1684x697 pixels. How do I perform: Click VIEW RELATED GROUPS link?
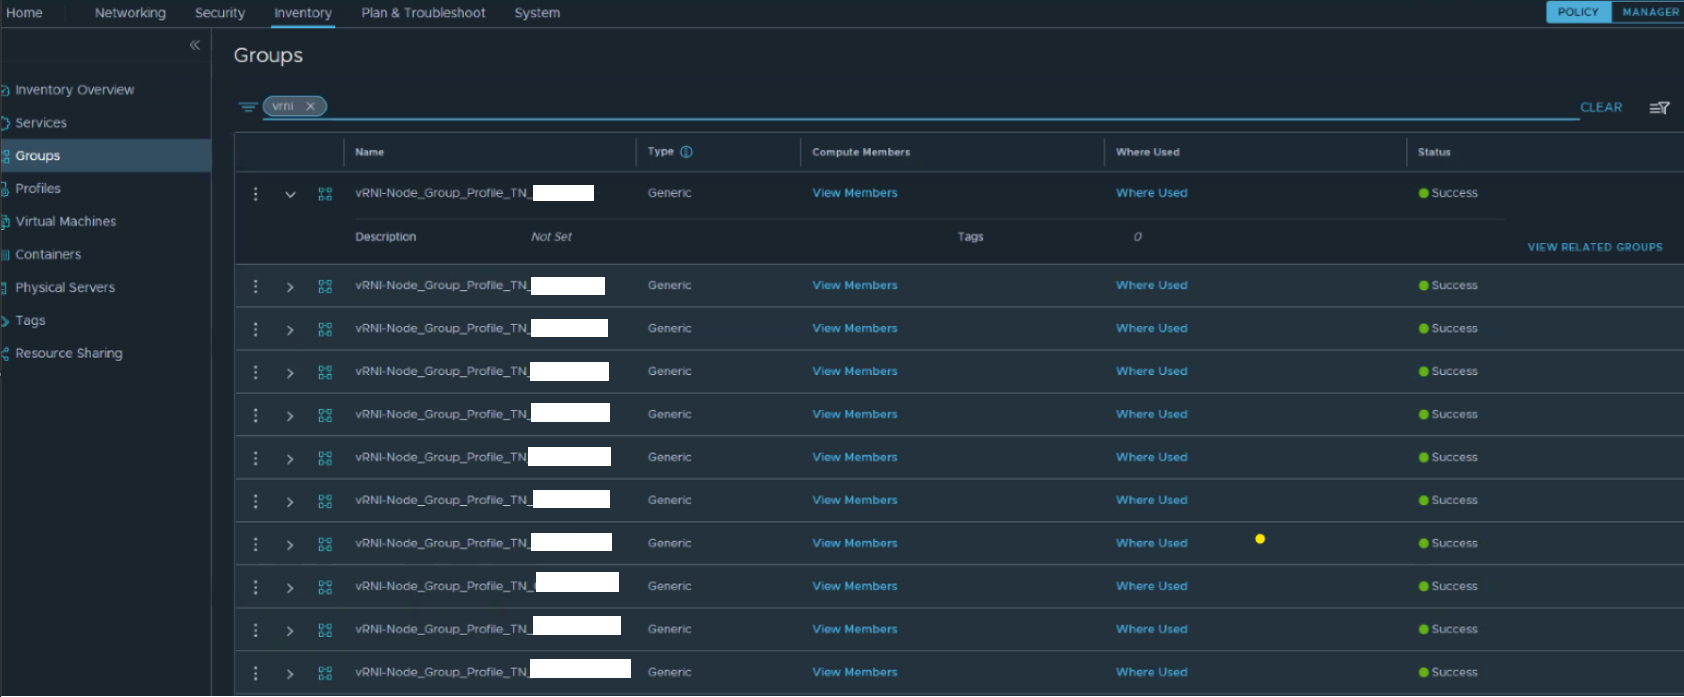coord(1594,247)
